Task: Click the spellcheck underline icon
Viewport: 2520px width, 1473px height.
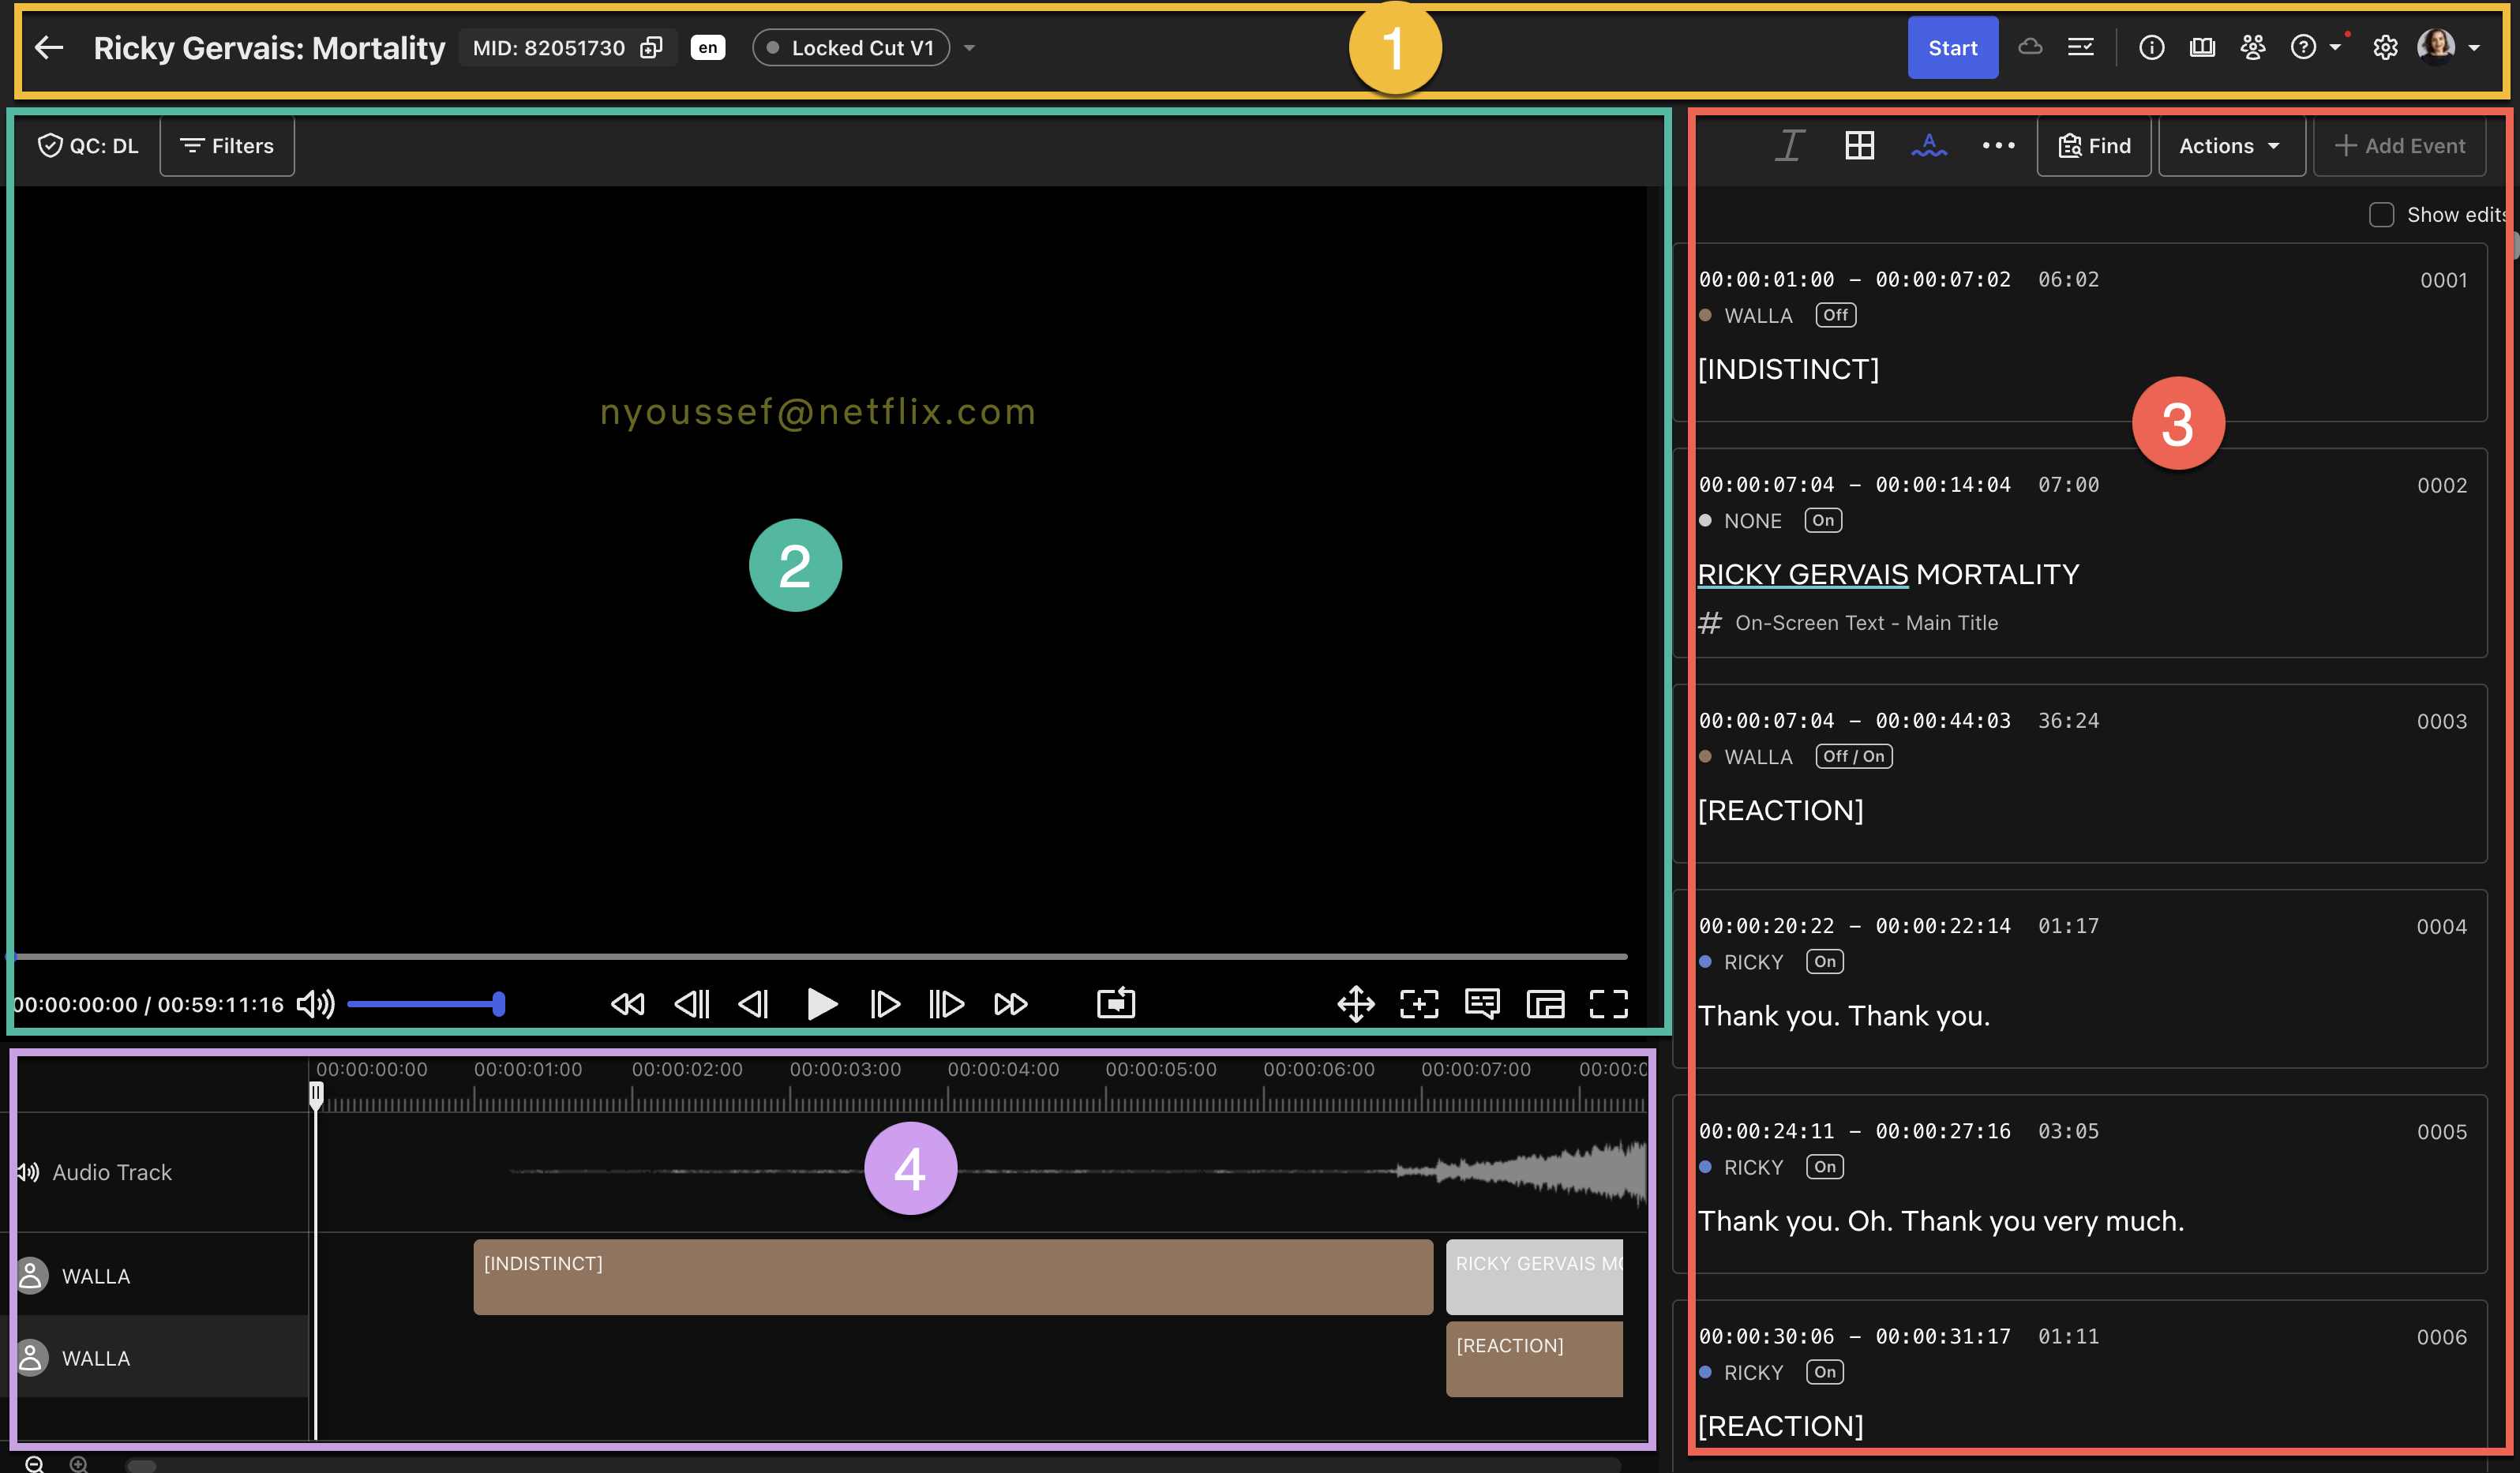Action: [x=1928, y=146]
